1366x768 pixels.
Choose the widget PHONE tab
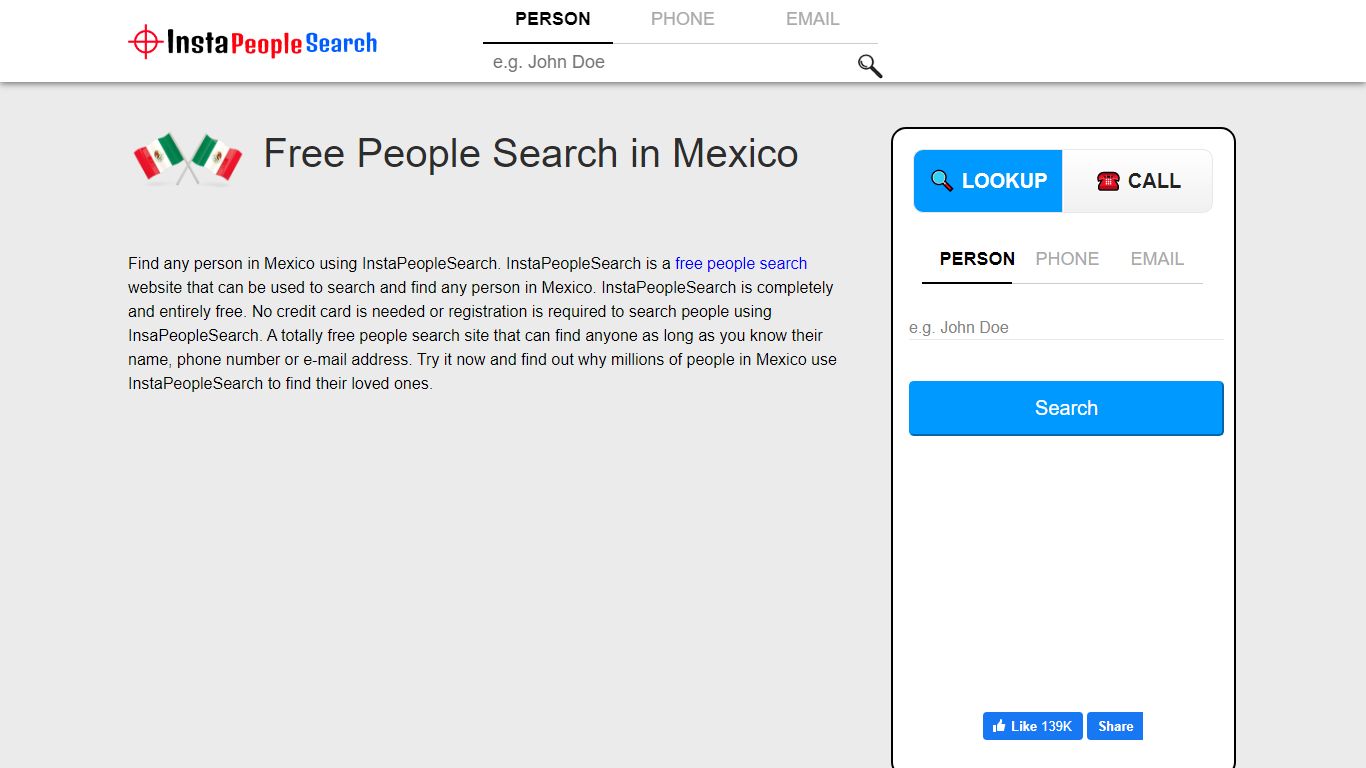1067,259
